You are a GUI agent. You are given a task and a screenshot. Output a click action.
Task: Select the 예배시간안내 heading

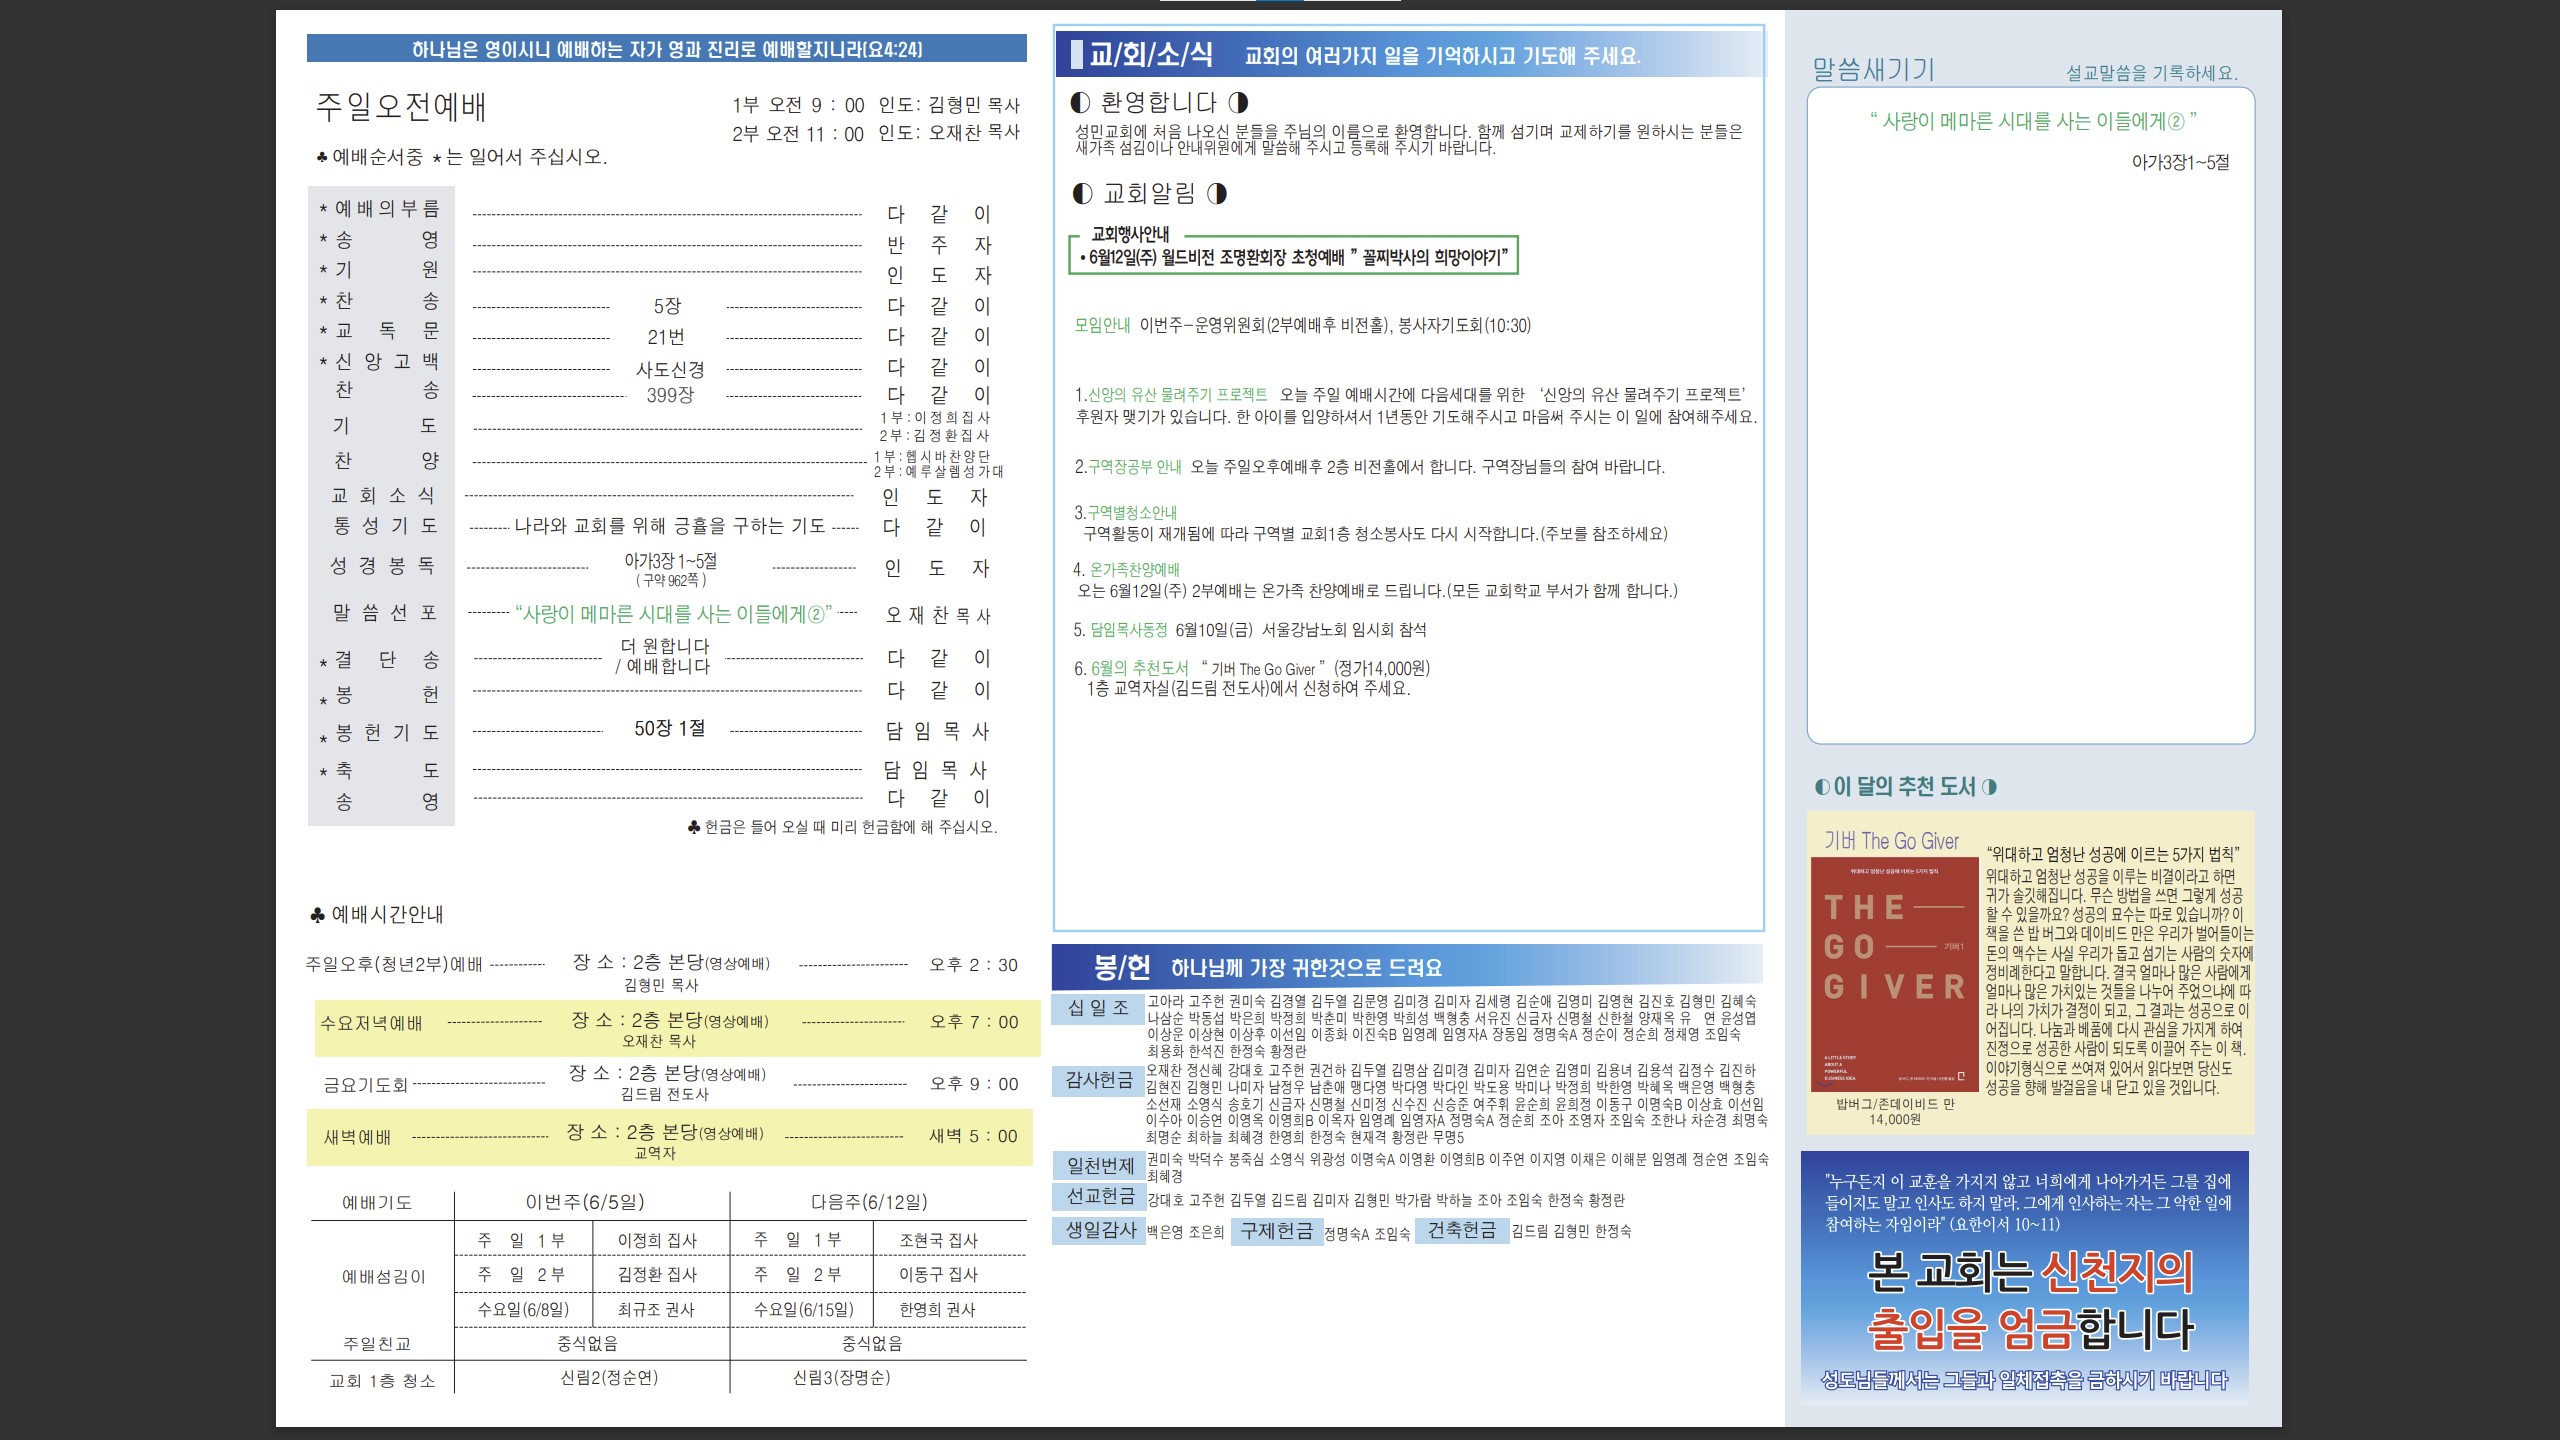[x=377, y=914]
